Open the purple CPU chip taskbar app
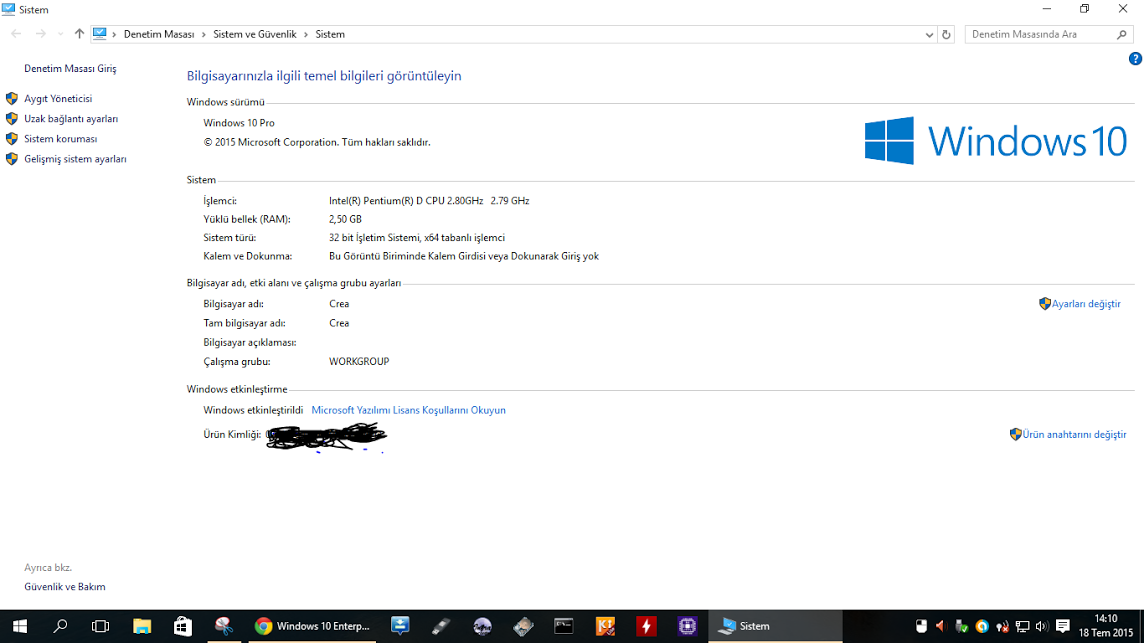The image size is (1144, 643). coord(687,626)
